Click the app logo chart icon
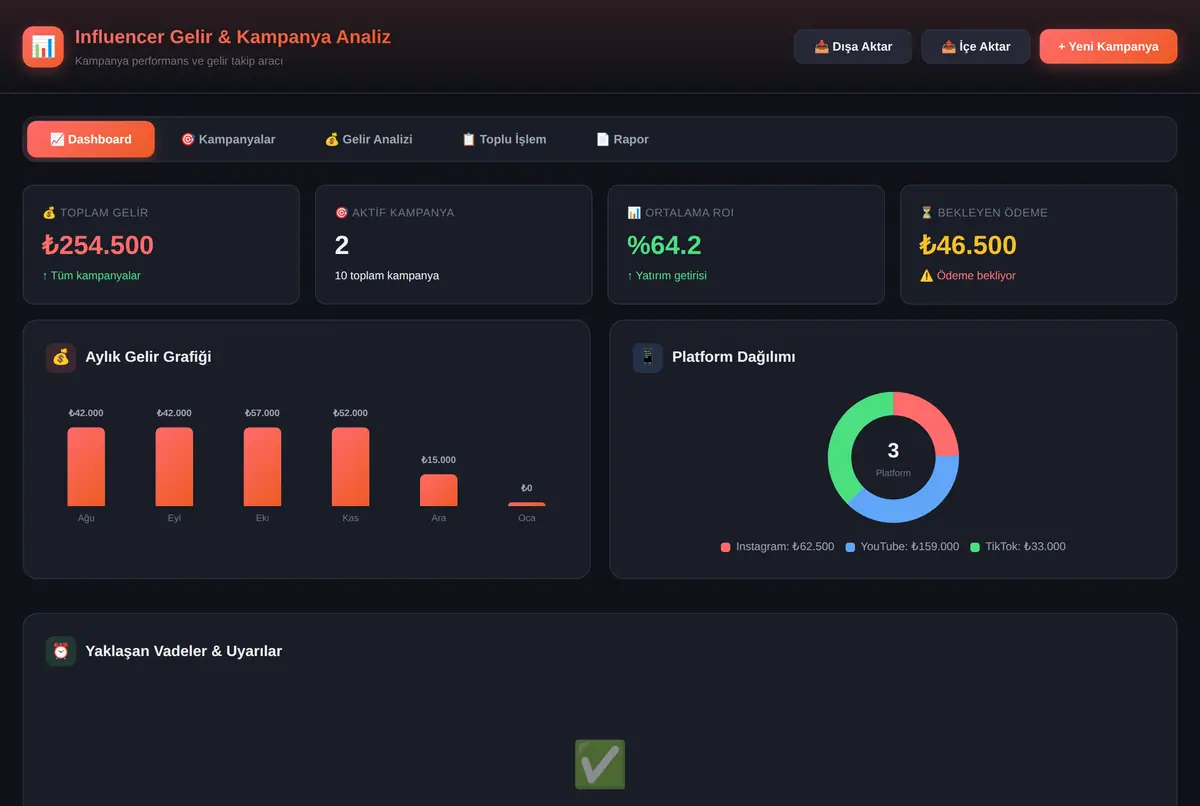The width and height of the screenshot is (1200, 806). (x=43, y=47)
